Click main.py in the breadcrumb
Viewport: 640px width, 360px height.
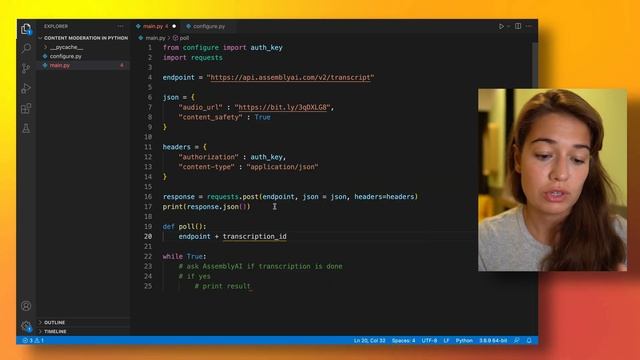155,38
